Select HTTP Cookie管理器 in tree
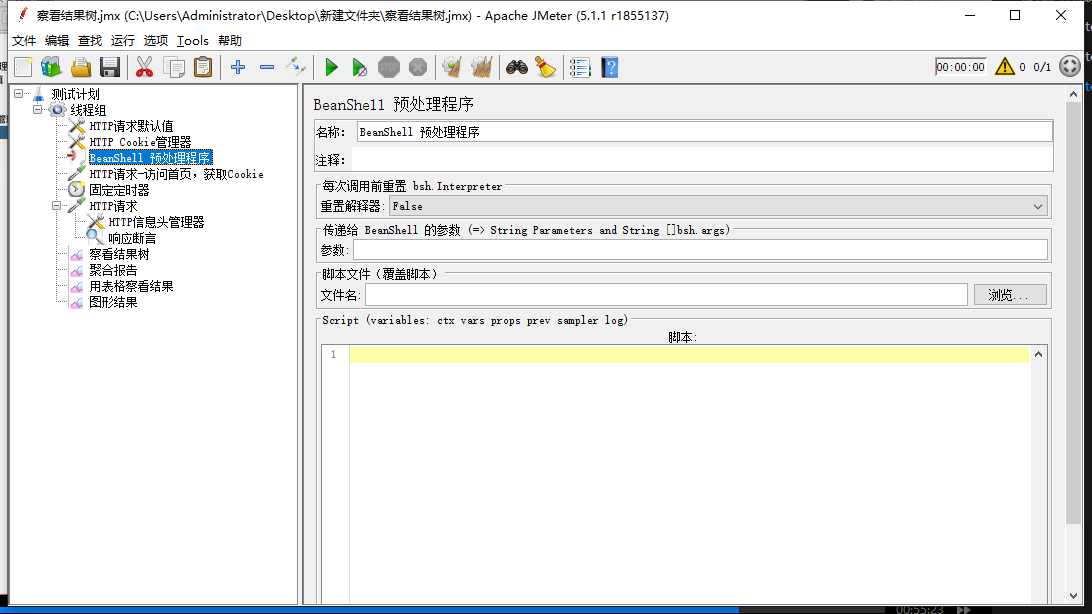This screenshot has width=1092, height=614. click(140, 142)
